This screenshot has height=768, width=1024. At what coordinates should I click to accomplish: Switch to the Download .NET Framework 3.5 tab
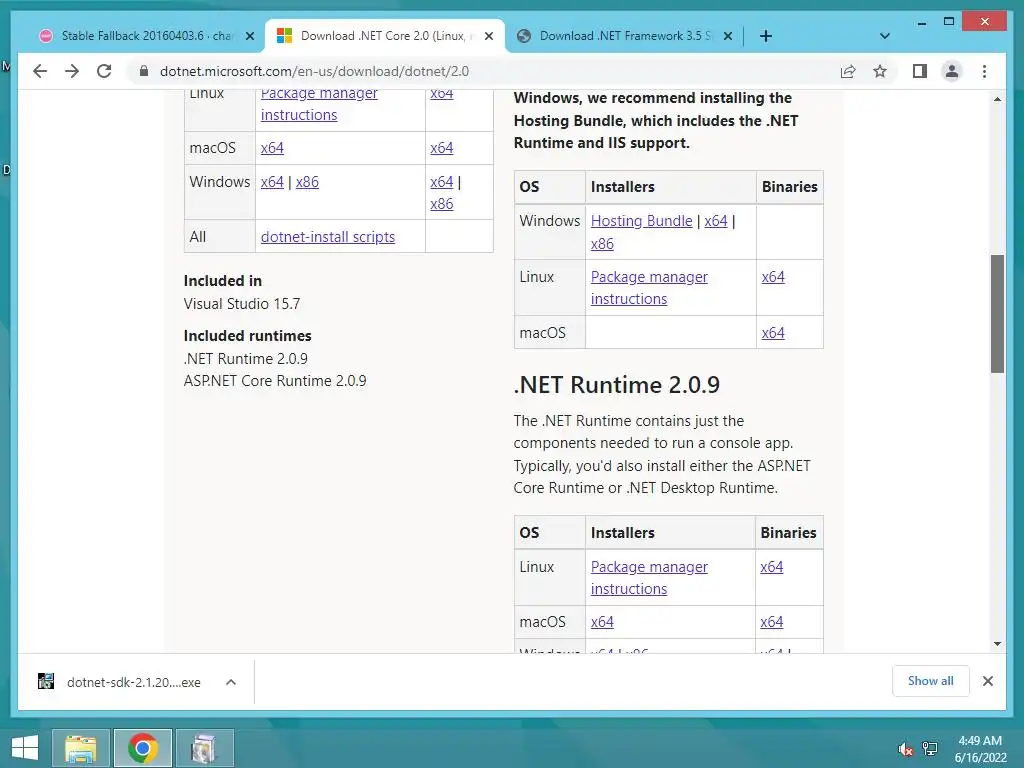624,36
